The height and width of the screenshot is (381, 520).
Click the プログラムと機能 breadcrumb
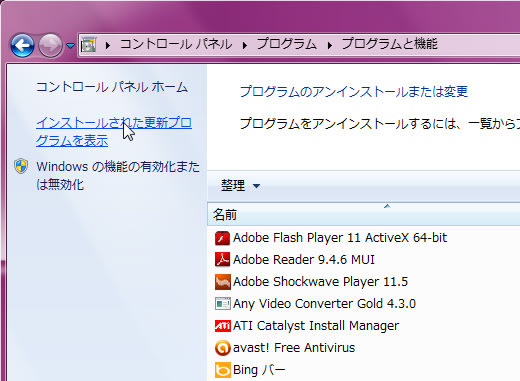[389, 44]
